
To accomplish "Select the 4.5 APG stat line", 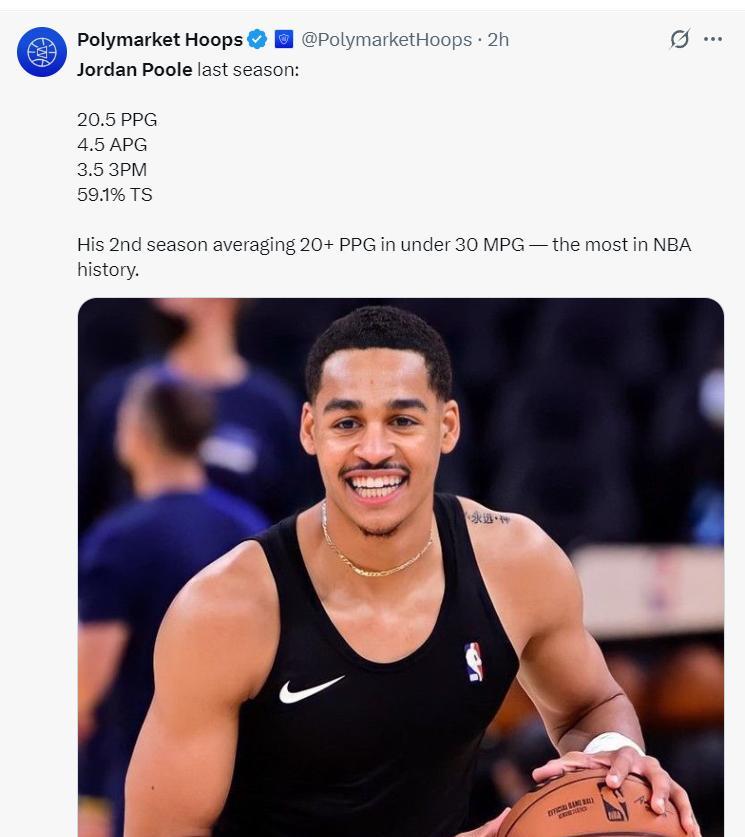I will [112, 145].
